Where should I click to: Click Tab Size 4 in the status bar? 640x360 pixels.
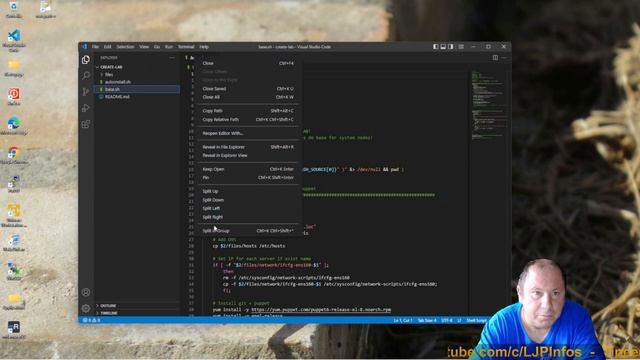[427, 320]
